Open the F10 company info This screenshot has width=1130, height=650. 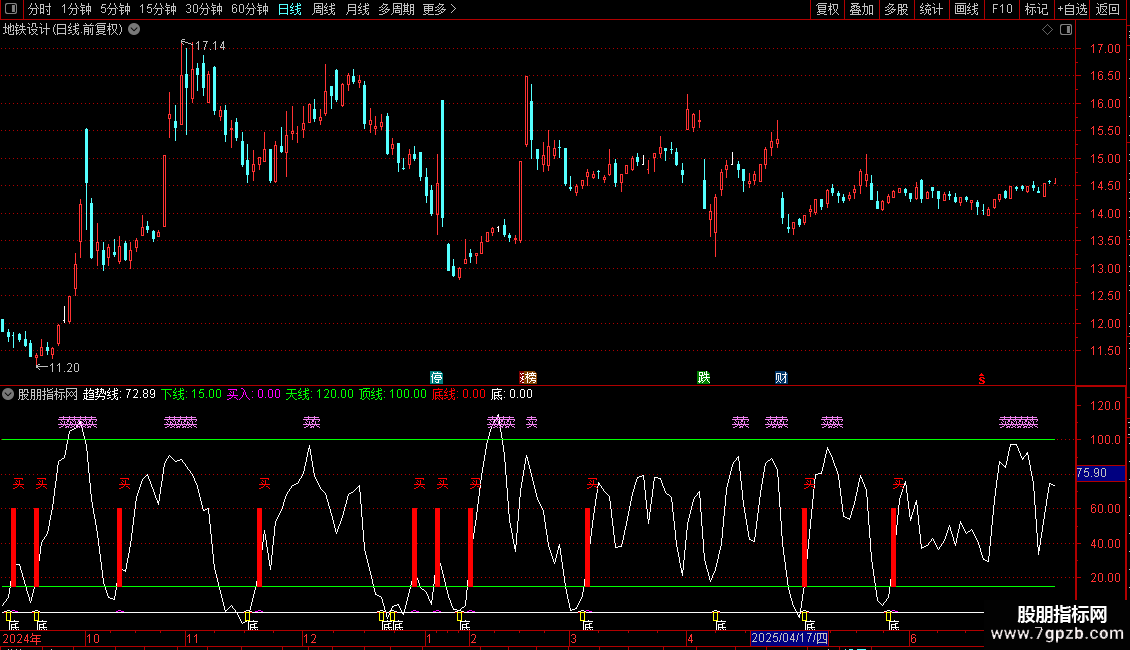pos(1002,9)
